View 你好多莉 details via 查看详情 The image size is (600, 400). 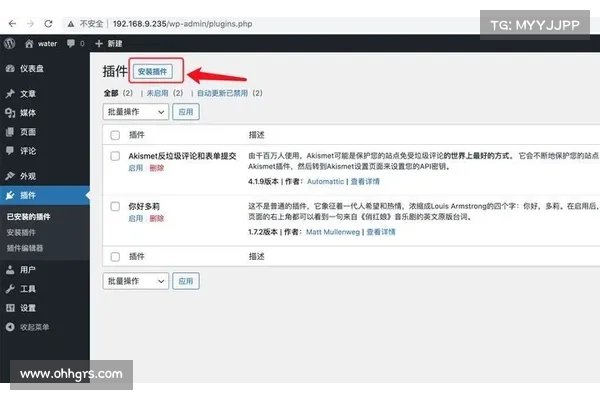(381, 232)
